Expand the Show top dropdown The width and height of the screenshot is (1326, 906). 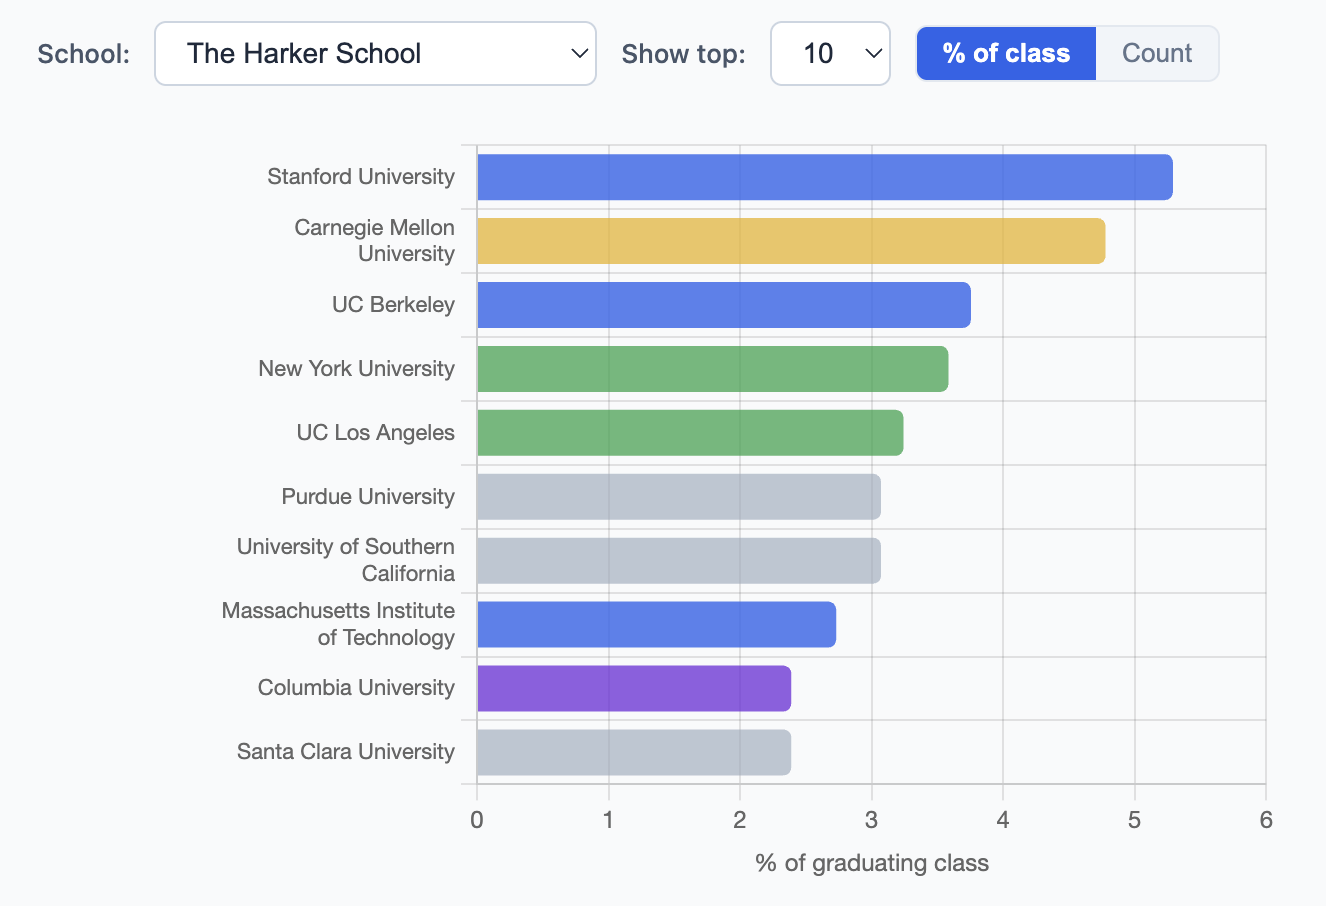(830, 53)
